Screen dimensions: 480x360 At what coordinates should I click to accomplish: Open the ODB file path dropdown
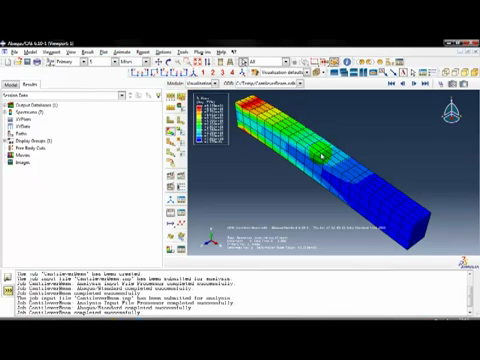(x=300, y=83)
